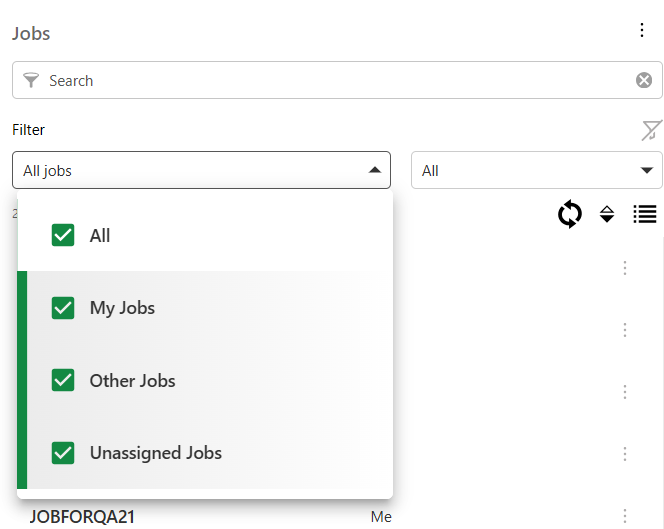The height and width of the screenshot is (529, 664).
Task: Open the JOBFORQA21 job
Action: [x=82, y=517]
